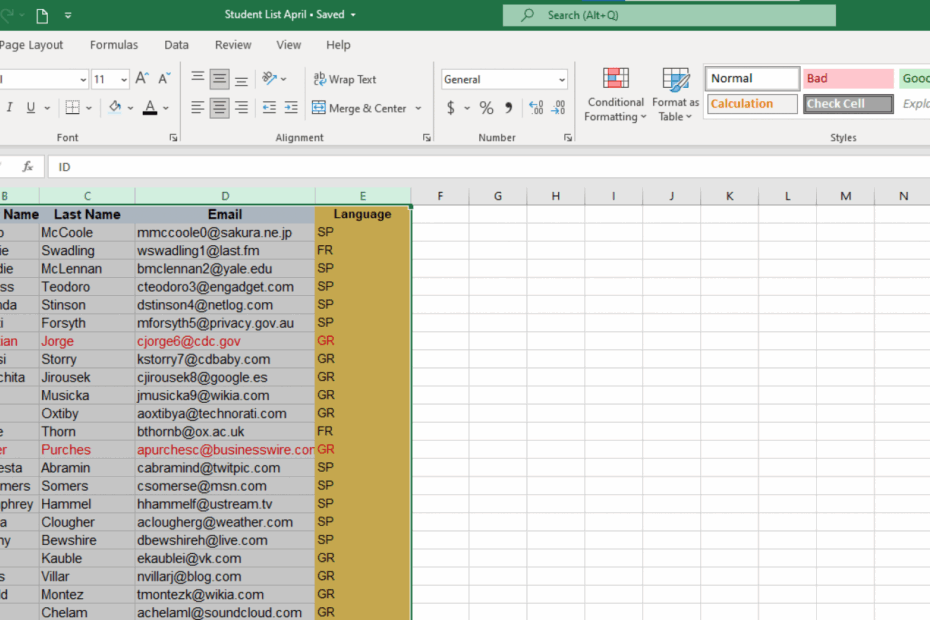Open the Borders dropdown arrow

pos(89,108)
